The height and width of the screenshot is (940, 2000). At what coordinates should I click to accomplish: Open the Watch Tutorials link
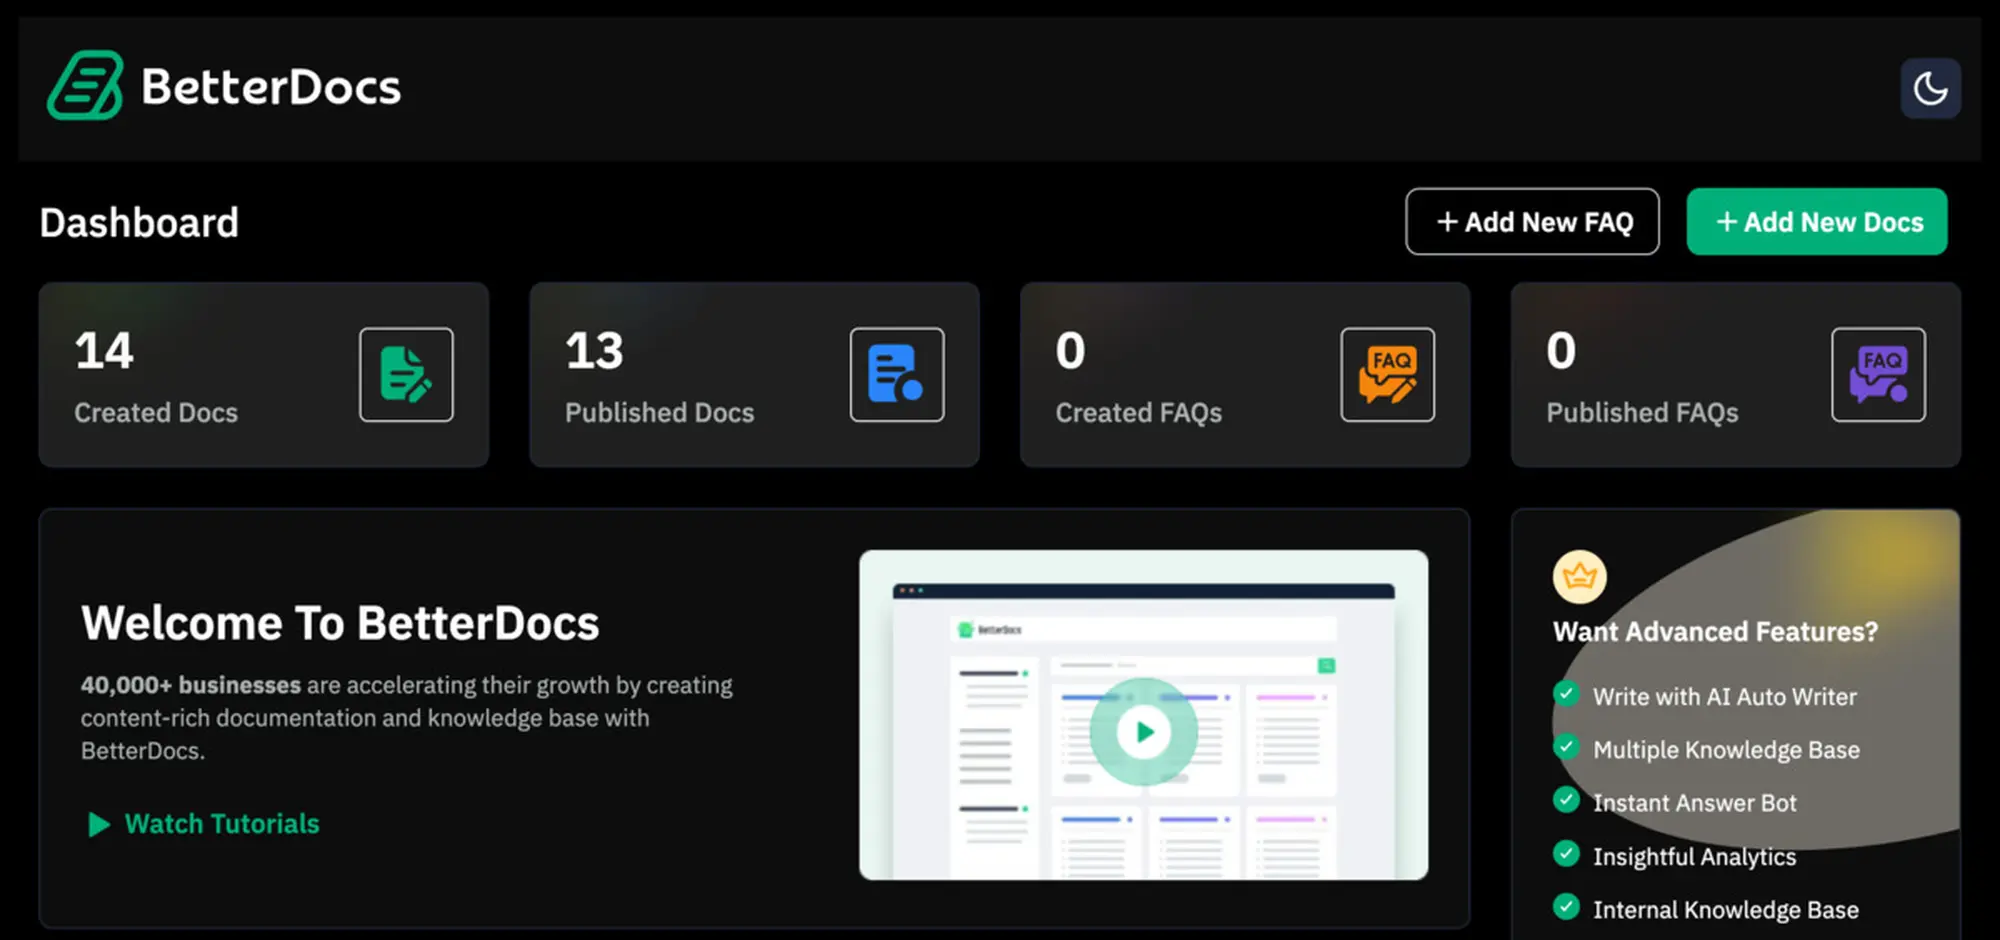pyautogui.click(x=222, y=824)
